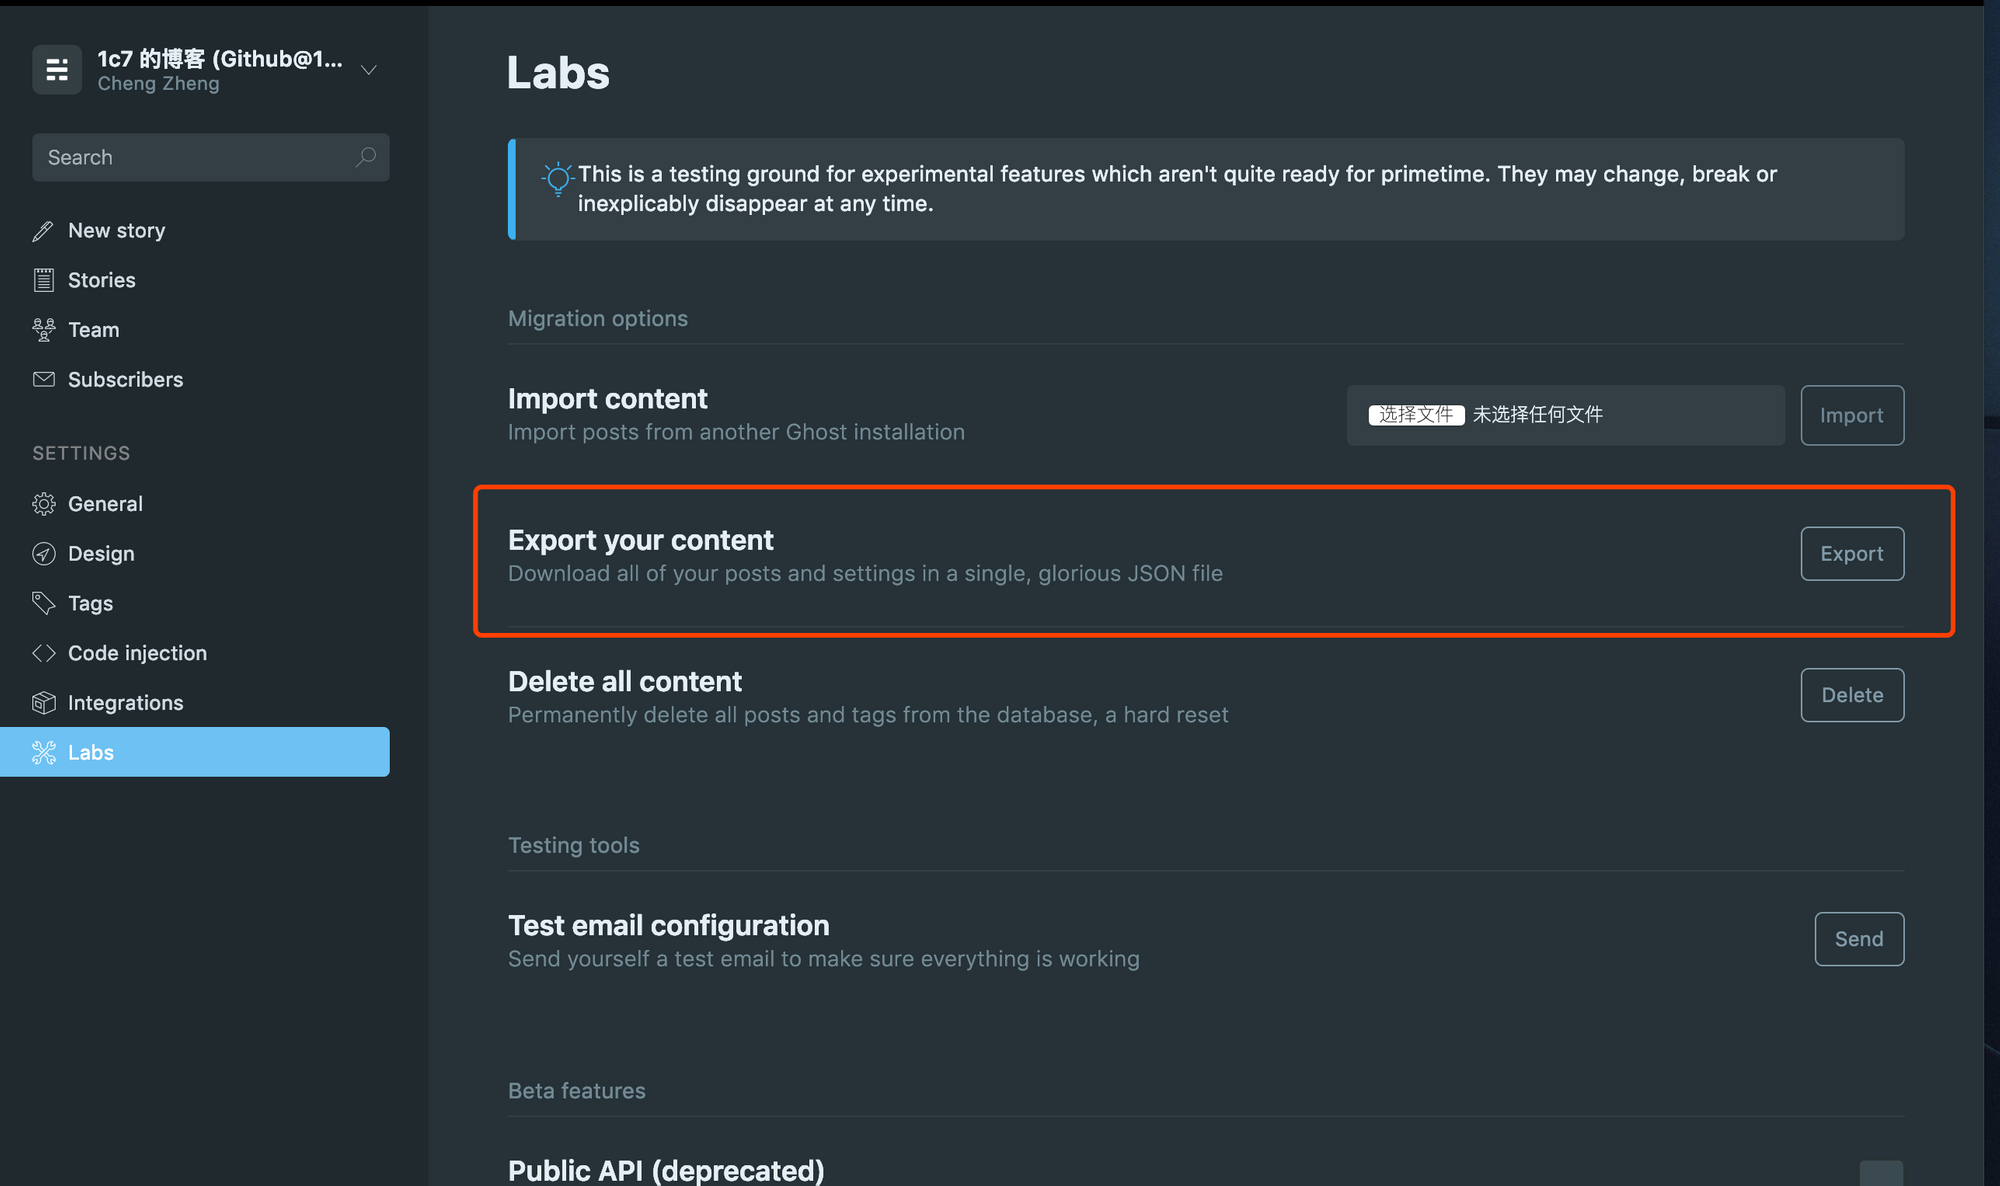The width and height of the screenshot is (2000, 1186).
Task: Click the Design compass icon
Action: pos(43,554)
